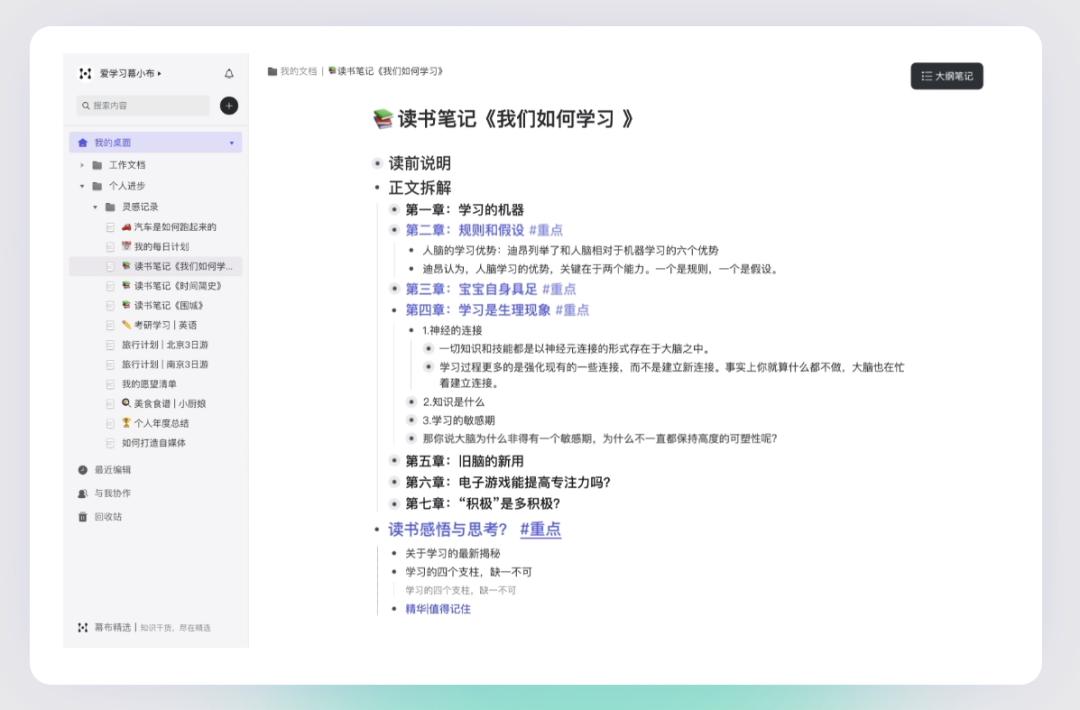This screenshot has height=710, width=1080.
Task: Open the 回收站 trash bin
Action: coord(108,517)
